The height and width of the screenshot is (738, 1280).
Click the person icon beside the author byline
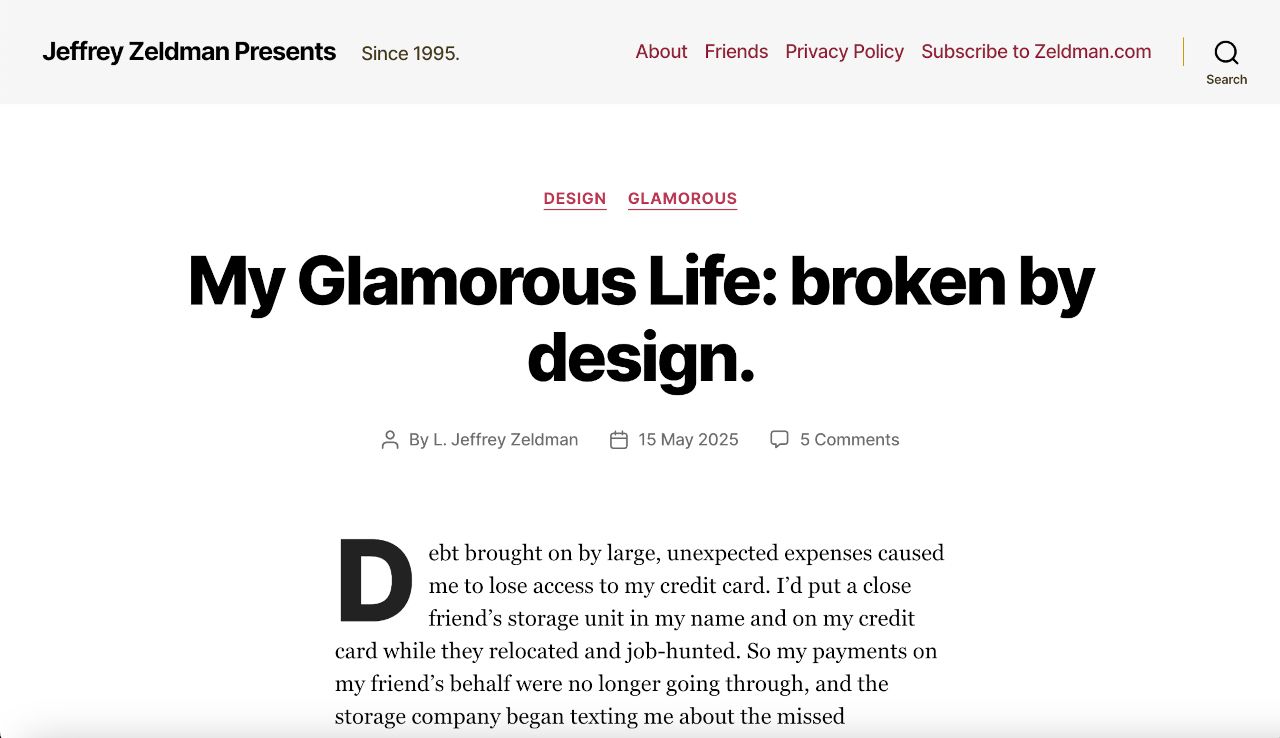click(x=390, y=440)
